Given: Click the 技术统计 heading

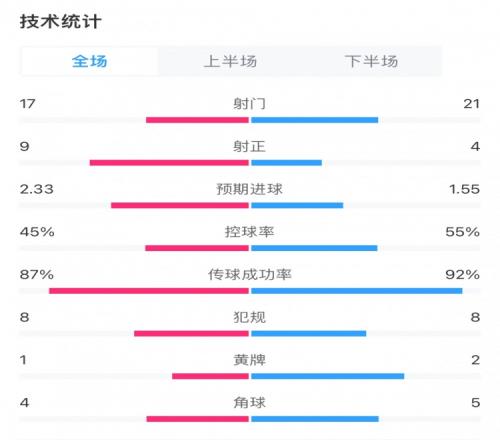Looking at the screenshot, I should pos(60,22).
